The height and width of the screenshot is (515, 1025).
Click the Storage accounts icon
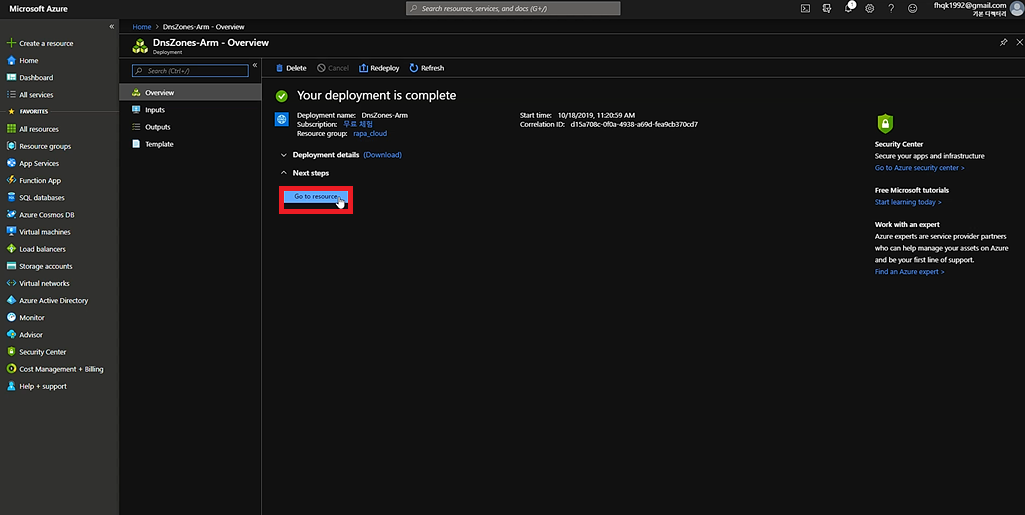point(11,266)
